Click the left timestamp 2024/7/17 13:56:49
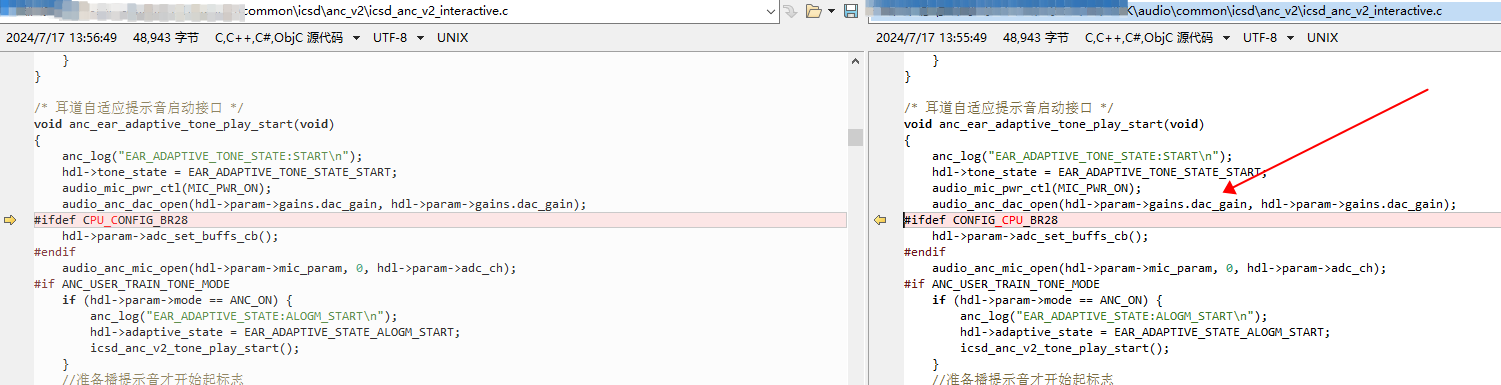The image size is (1501, 385). click(62, 37)
